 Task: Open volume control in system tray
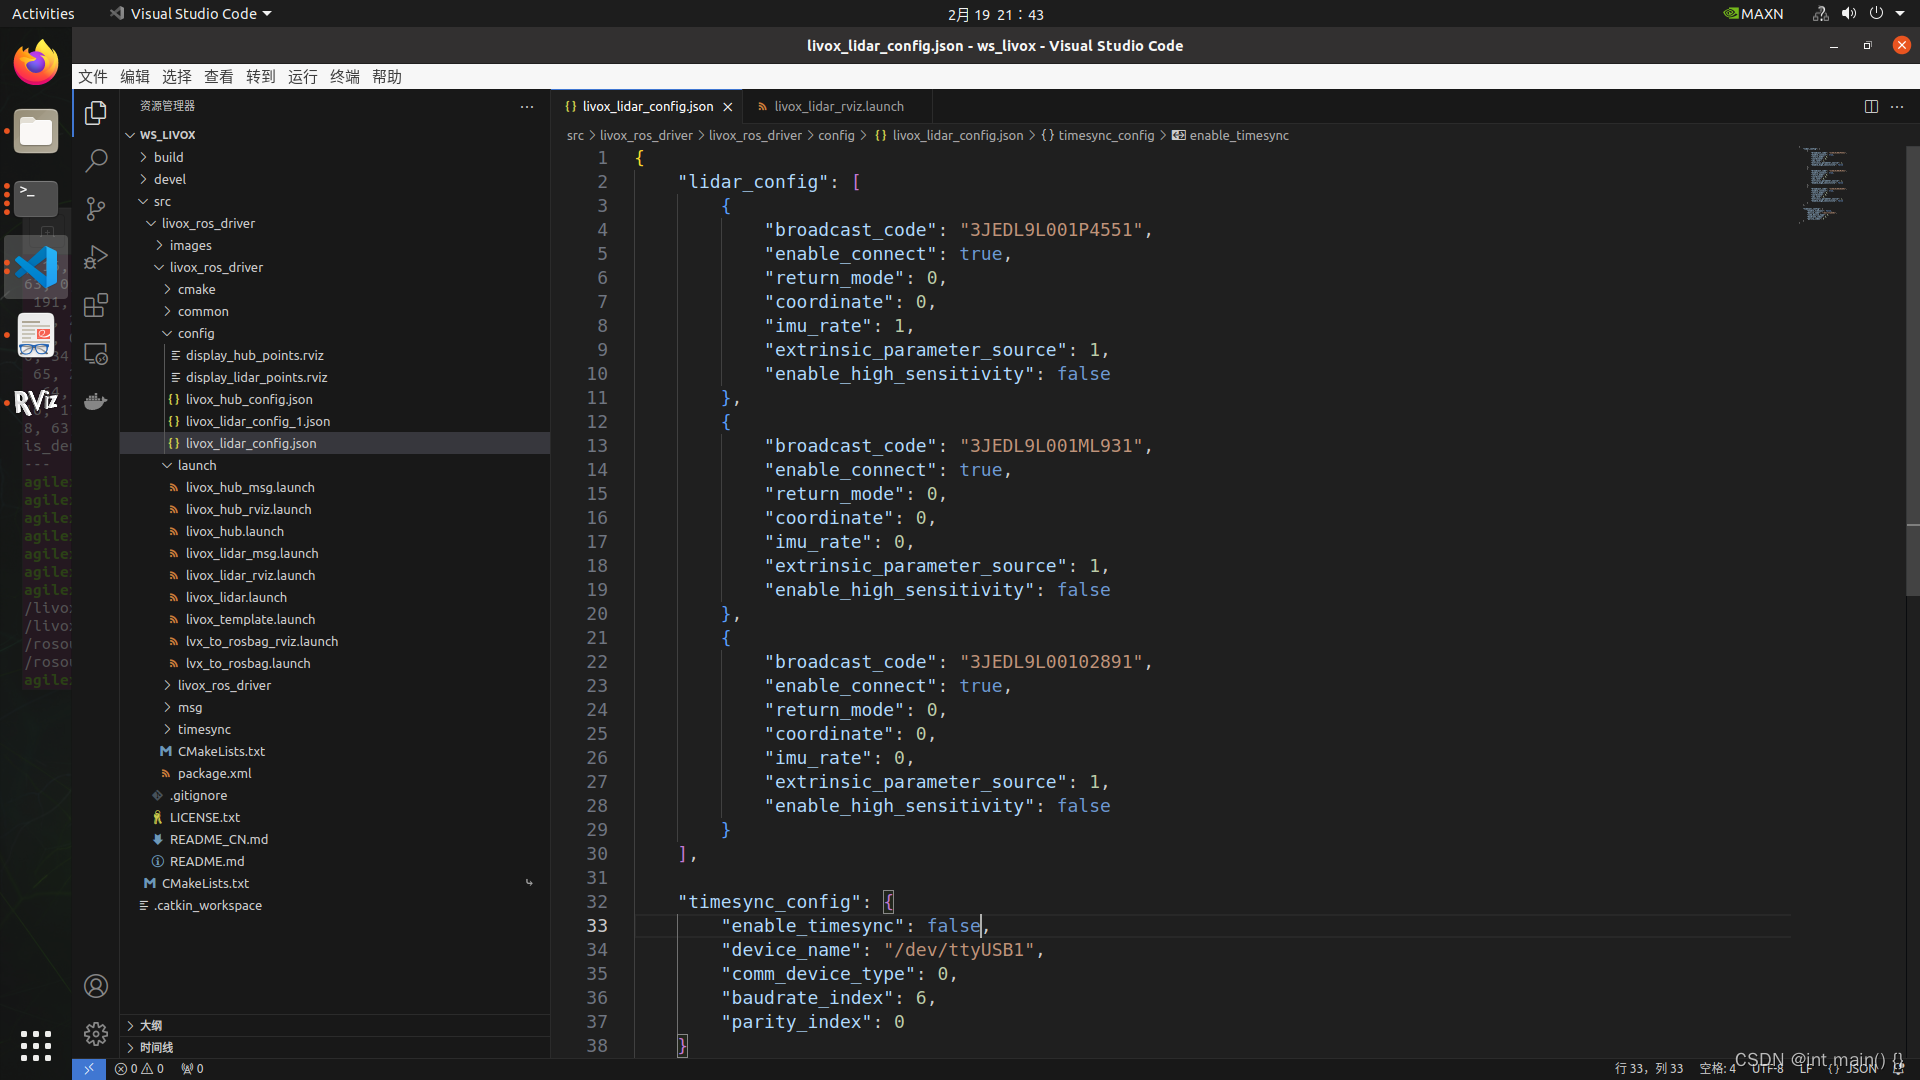pyautogui.click(x=1848, y=13)
